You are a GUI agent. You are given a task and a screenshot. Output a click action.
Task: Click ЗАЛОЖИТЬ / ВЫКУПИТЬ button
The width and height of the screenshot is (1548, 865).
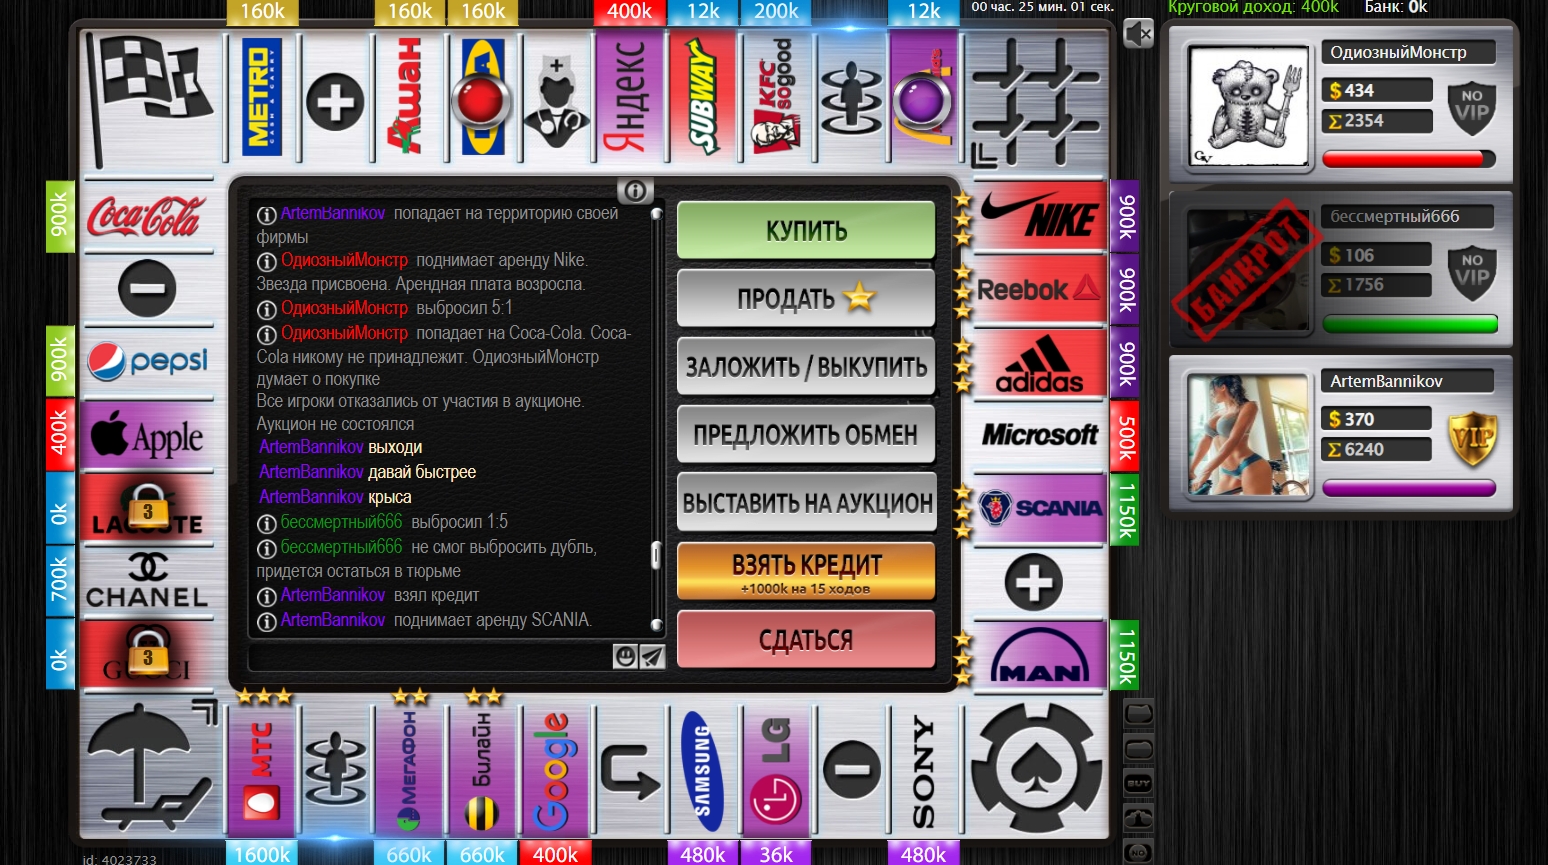[806, 366]
